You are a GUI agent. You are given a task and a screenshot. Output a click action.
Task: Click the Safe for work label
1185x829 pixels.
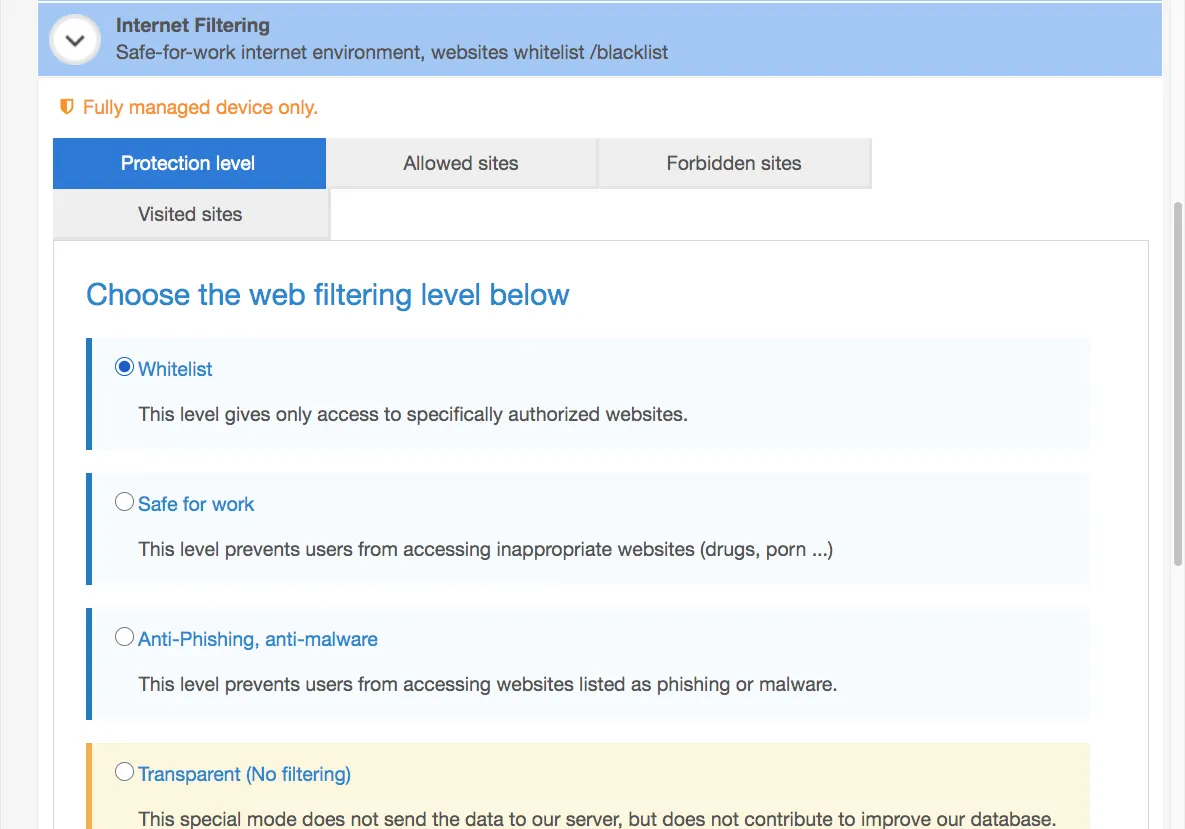pos(196,504)
